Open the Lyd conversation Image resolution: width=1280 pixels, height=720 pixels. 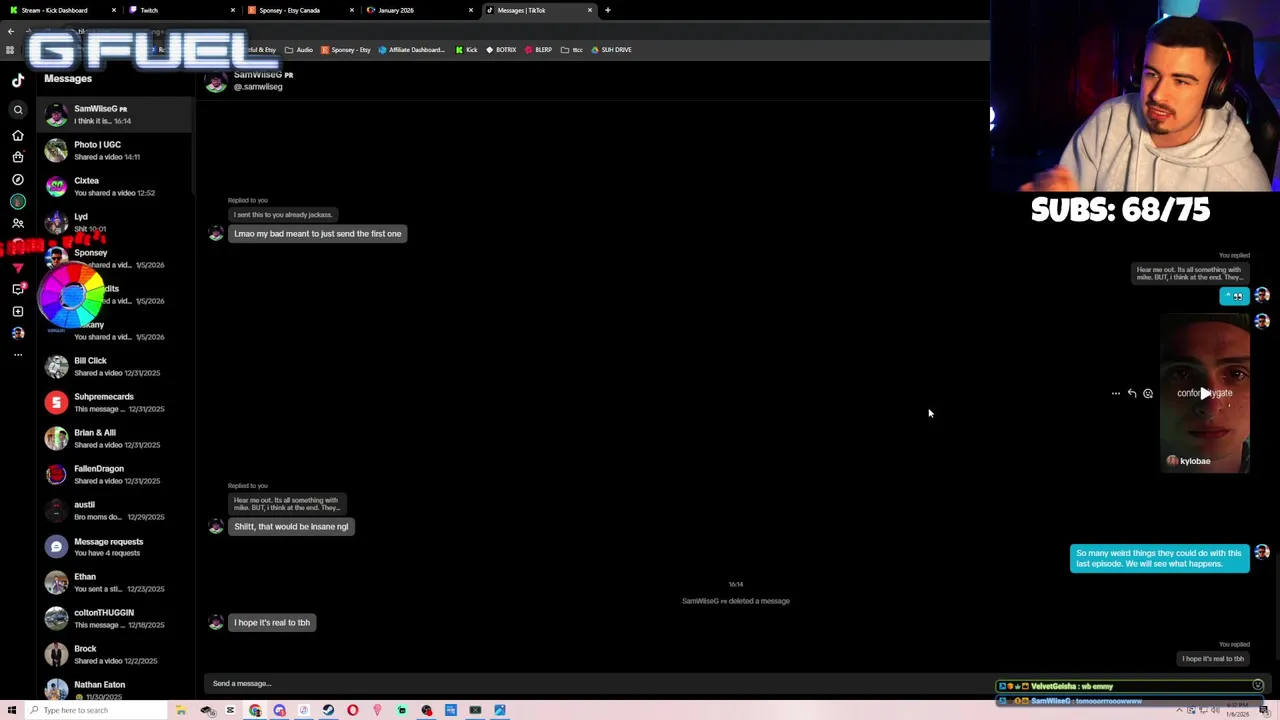coord(115,223)
